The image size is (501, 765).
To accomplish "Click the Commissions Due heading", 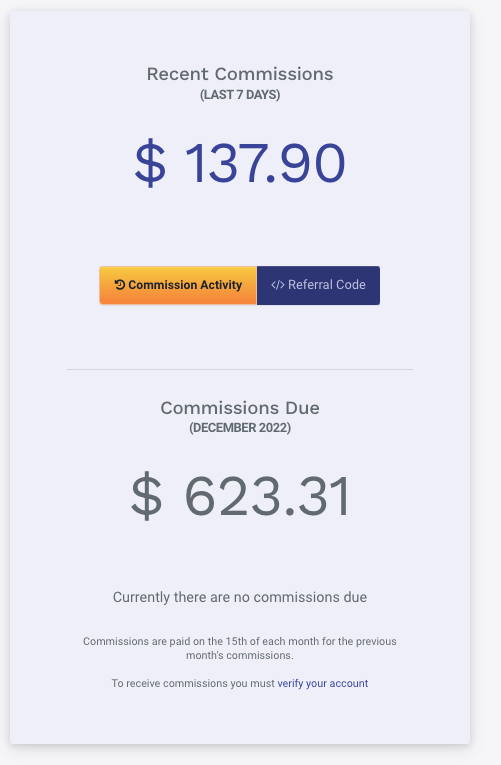I will (240, 408).
